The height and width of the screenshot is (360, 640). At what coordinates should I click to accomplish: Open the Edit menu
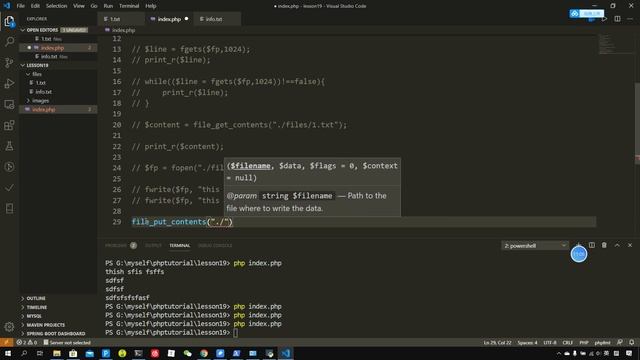(35, 6)
